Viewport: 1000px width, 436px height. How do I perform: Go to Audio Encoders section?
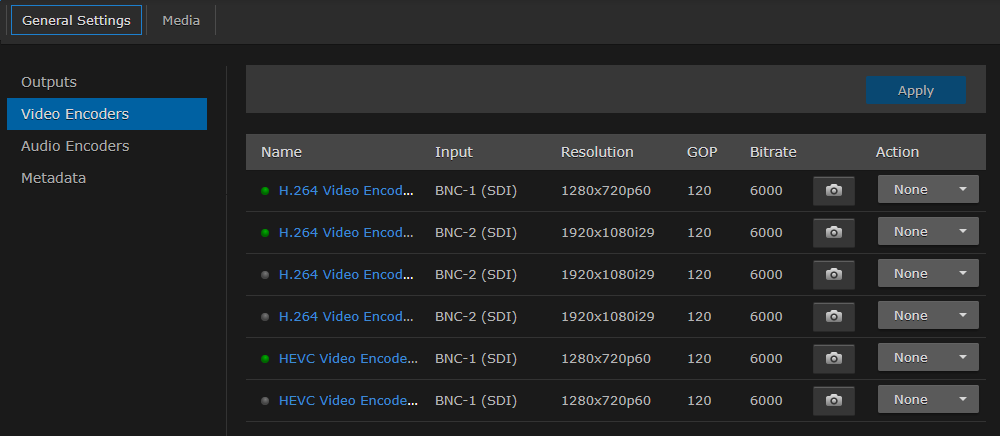coord(75,146)
